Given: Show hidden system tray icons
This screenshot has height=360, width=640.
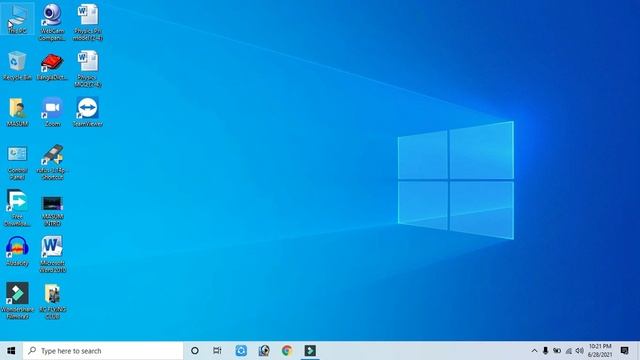Looking at the screenshot, I should point(534,351).
